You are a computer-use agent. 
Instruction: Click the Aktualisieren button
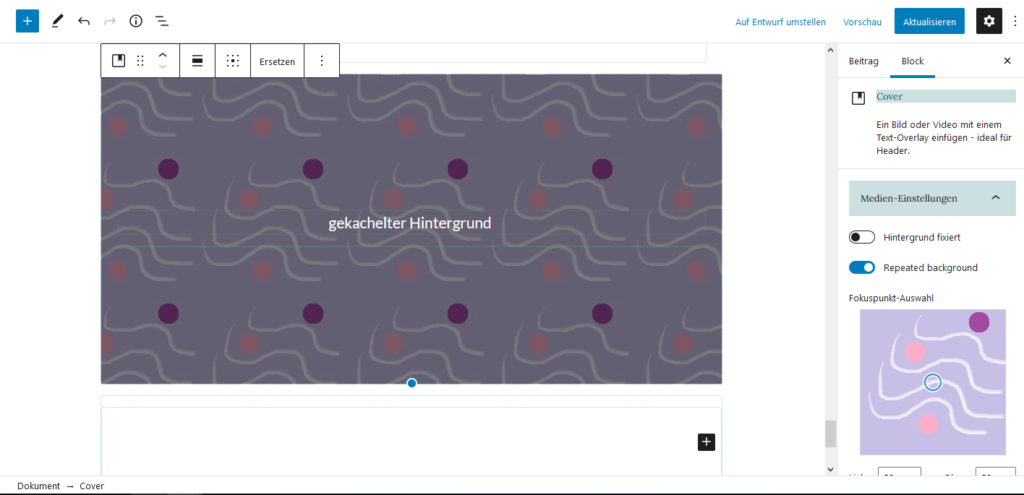pos(929,21)
